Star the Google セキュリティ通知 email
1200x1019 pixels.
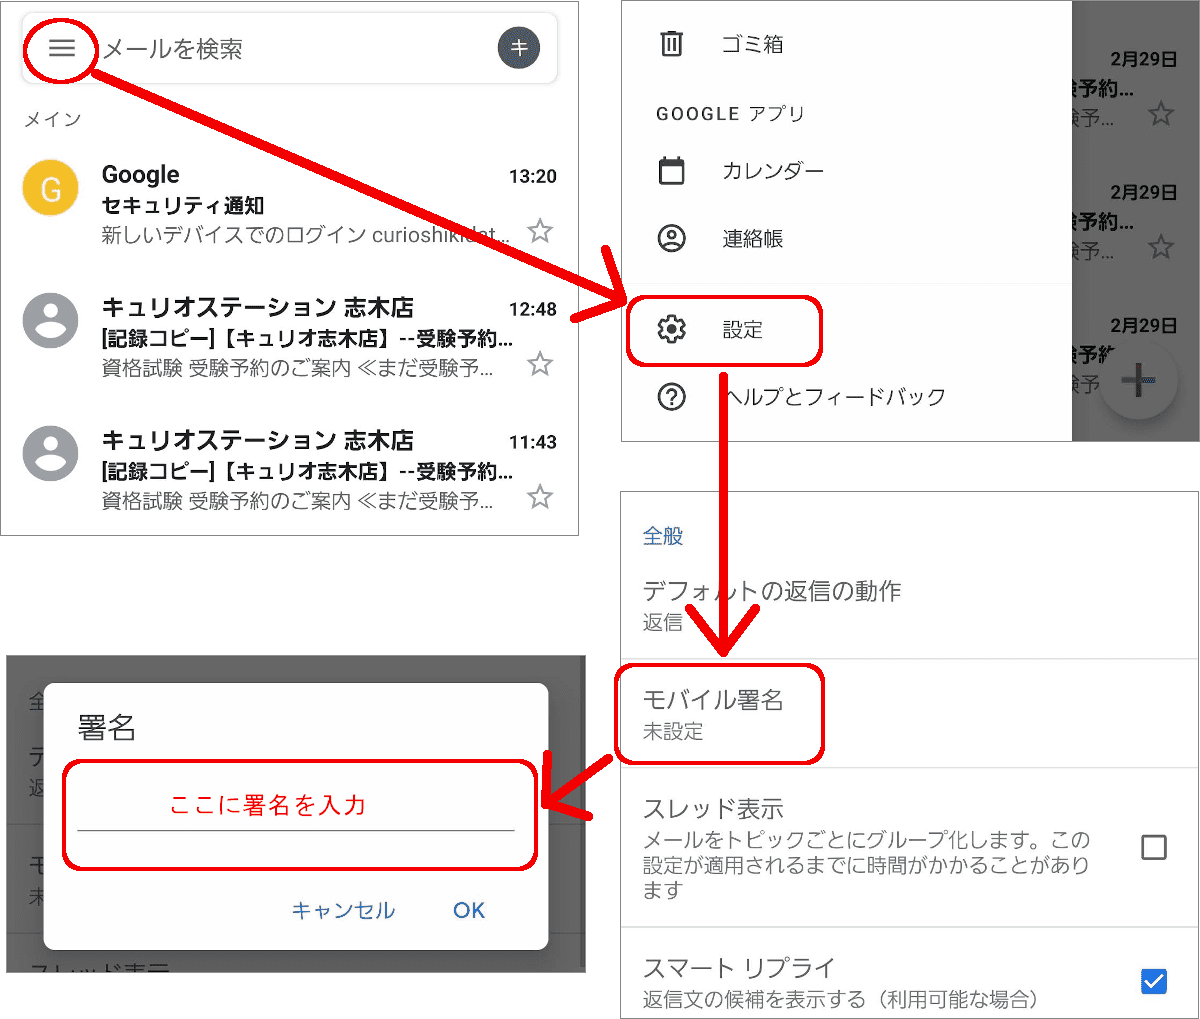click(x=540, y=231)
